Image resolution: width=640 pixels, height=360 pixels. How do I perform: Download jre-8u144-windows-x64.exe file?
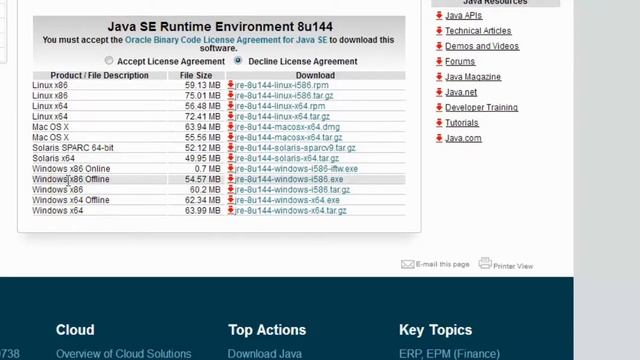(287, 200)
